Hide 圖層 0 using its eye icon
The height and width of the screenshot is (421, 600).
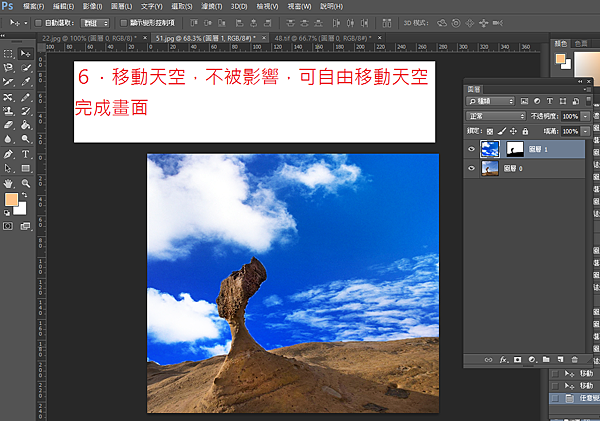pos(471,168)
